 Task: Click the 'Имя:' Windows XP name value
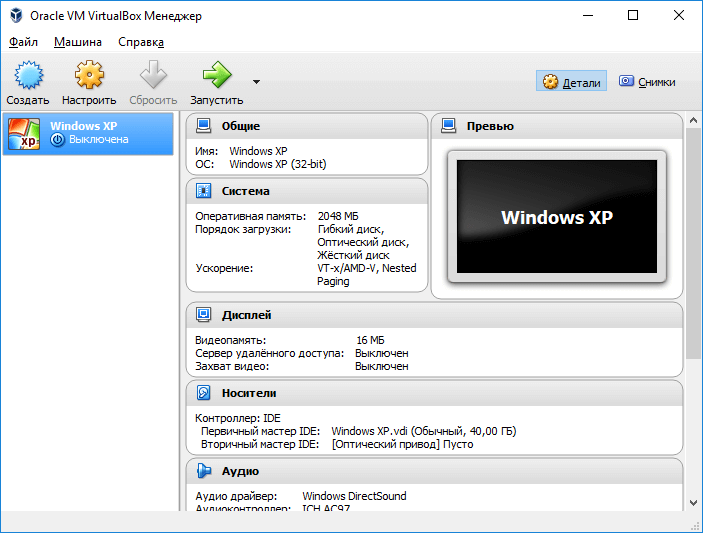258,151
